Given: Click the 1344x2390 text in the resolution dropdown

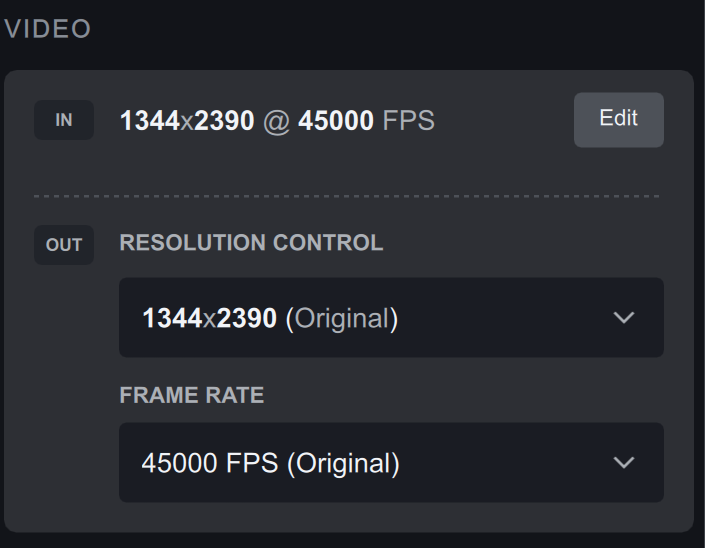Looking at the screenshot, I should [209, 319].
